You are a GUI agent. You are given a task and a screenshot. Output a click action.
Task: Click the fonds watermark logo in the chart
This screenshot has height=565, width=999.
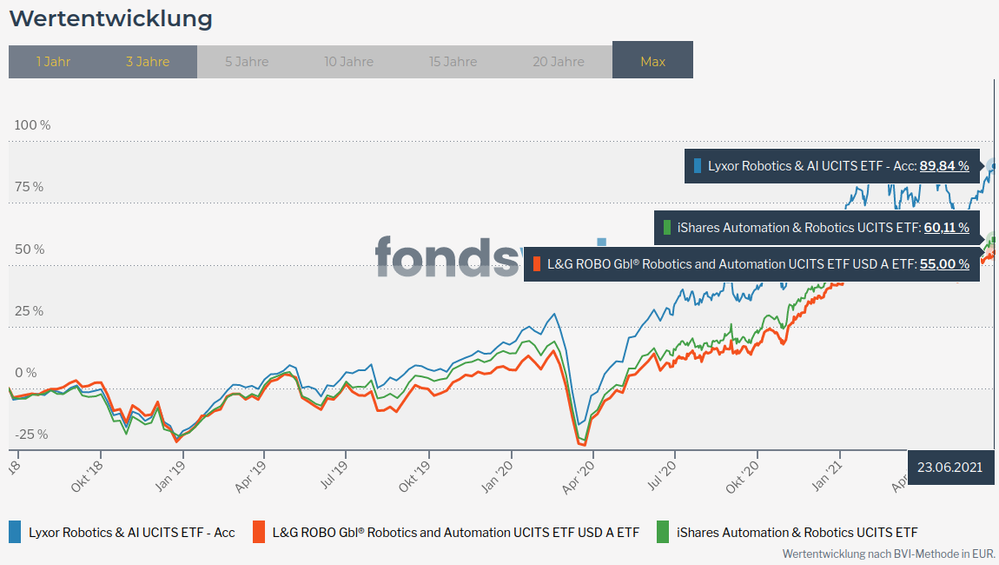(x=448, y=256)
